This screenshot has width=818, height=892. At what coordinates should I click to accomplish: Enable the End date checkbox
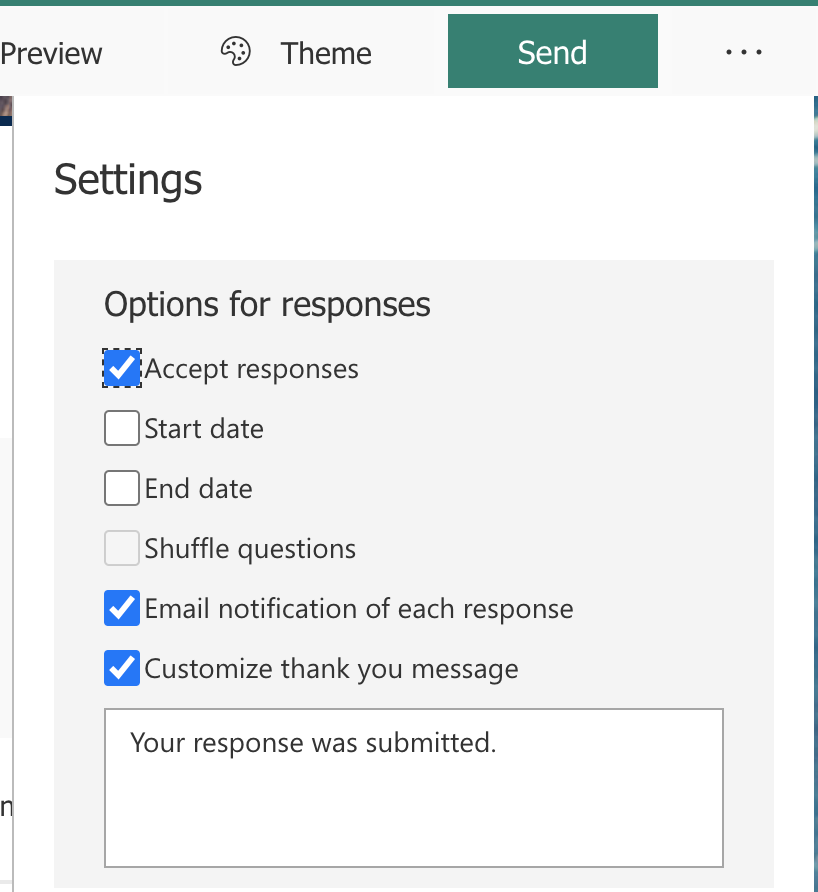click(x=122, y=488)
